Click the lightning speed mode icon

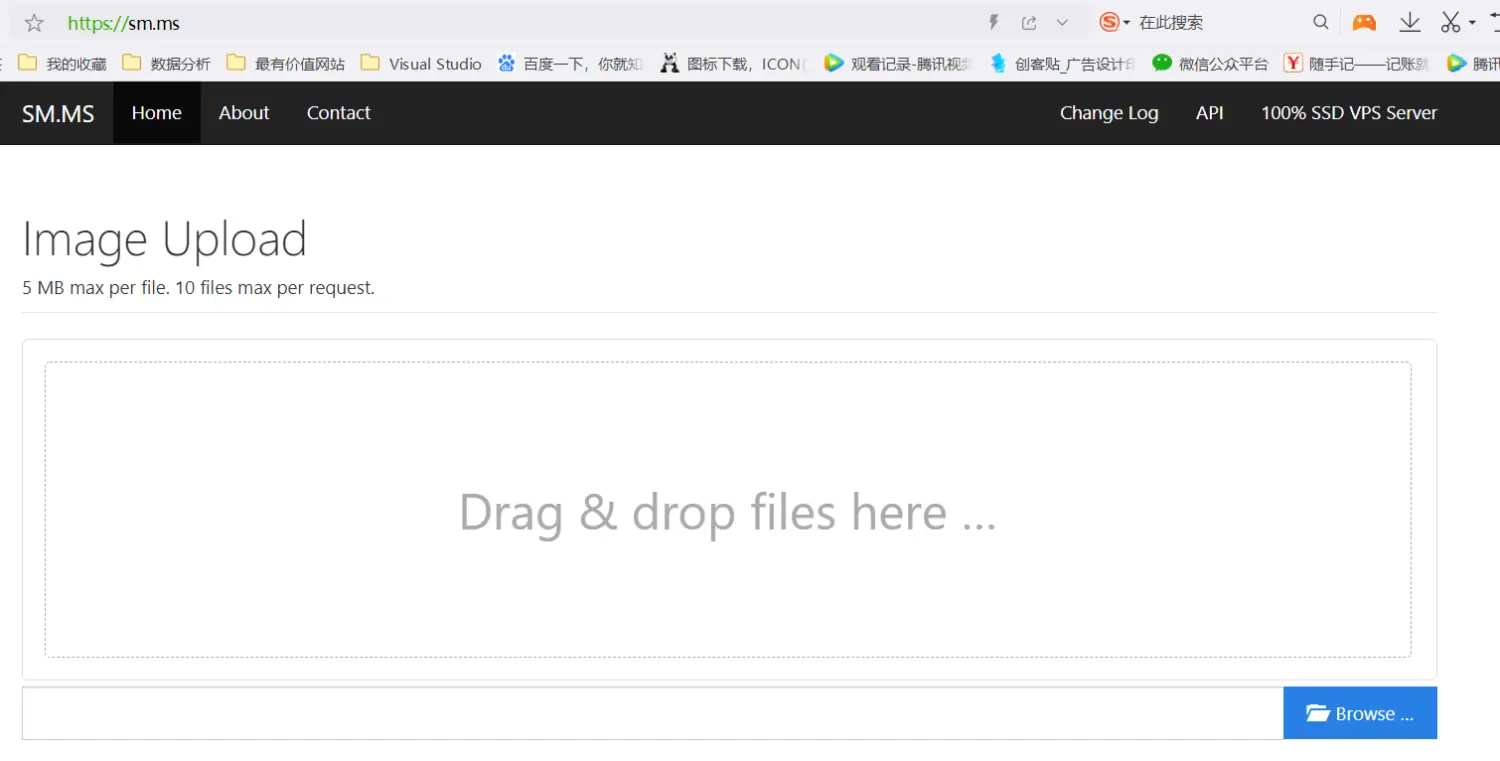[994, 22]
